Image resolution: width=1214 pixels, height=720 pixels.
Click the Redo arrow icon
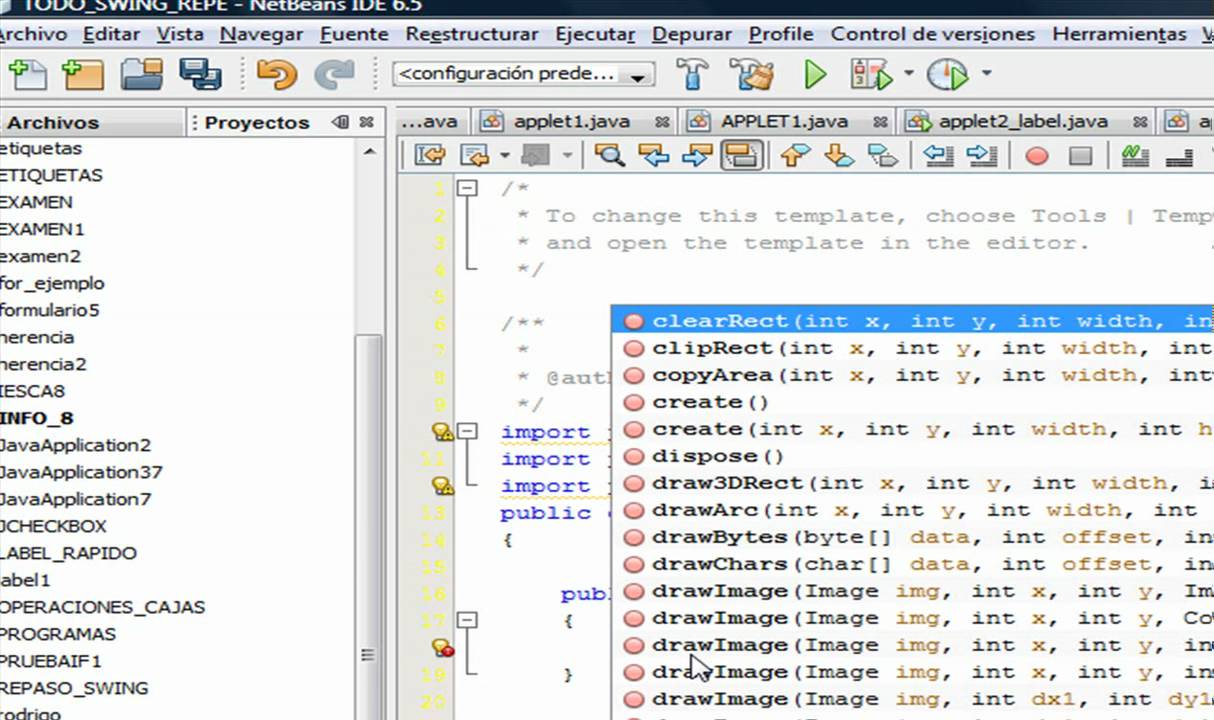(333, 75)
